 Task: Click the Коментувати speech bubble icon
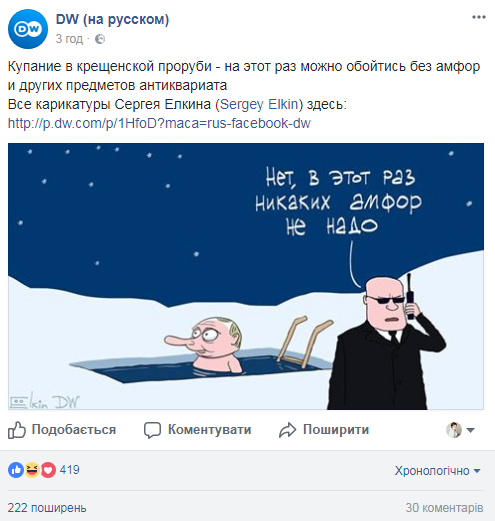(x=152, y=430)
